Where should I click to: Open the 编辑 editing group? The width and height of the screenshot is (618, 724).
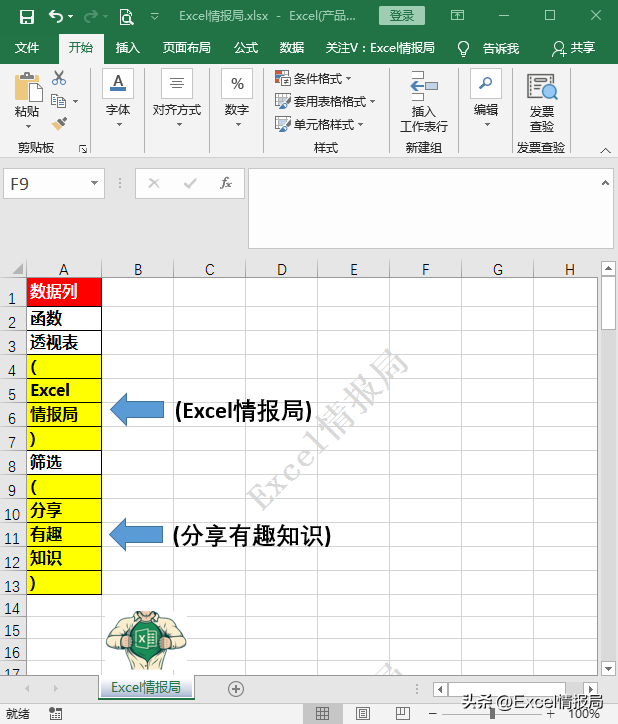coord(486,98)
